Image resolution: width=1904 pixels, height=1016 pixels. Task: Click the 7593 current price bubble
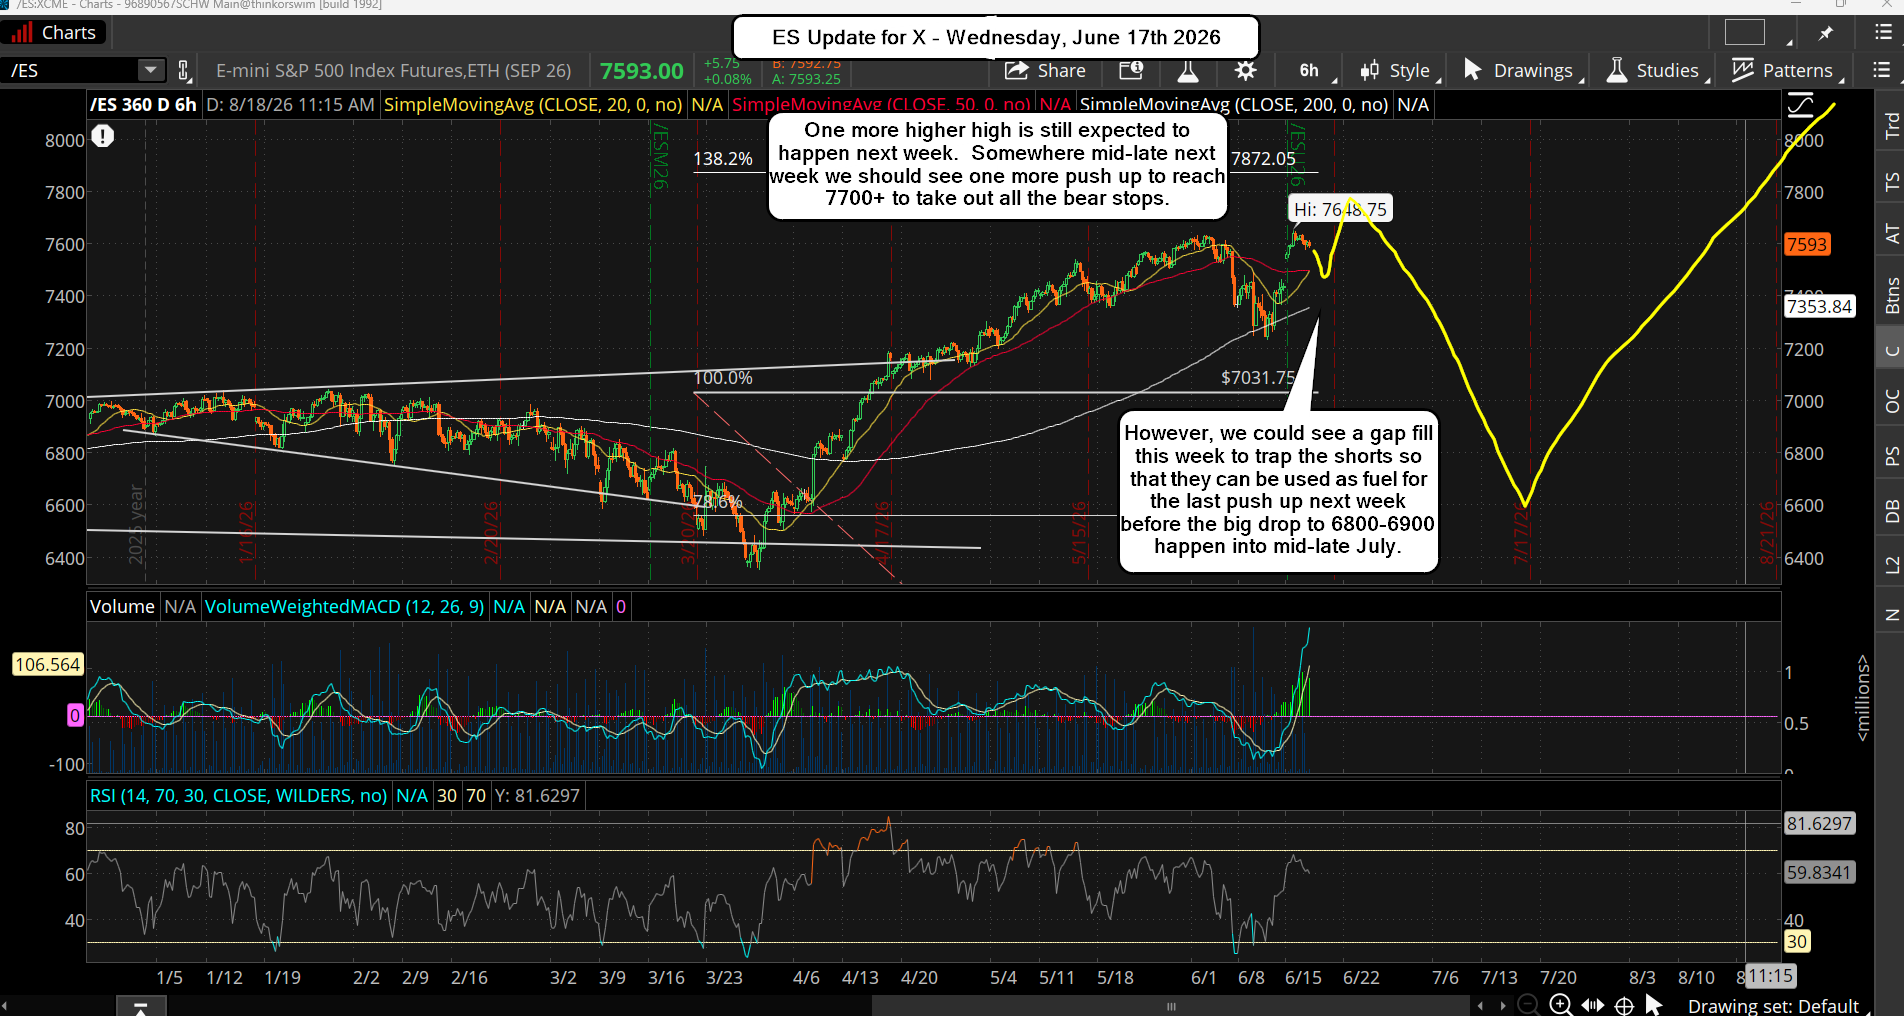[1808, 244]
